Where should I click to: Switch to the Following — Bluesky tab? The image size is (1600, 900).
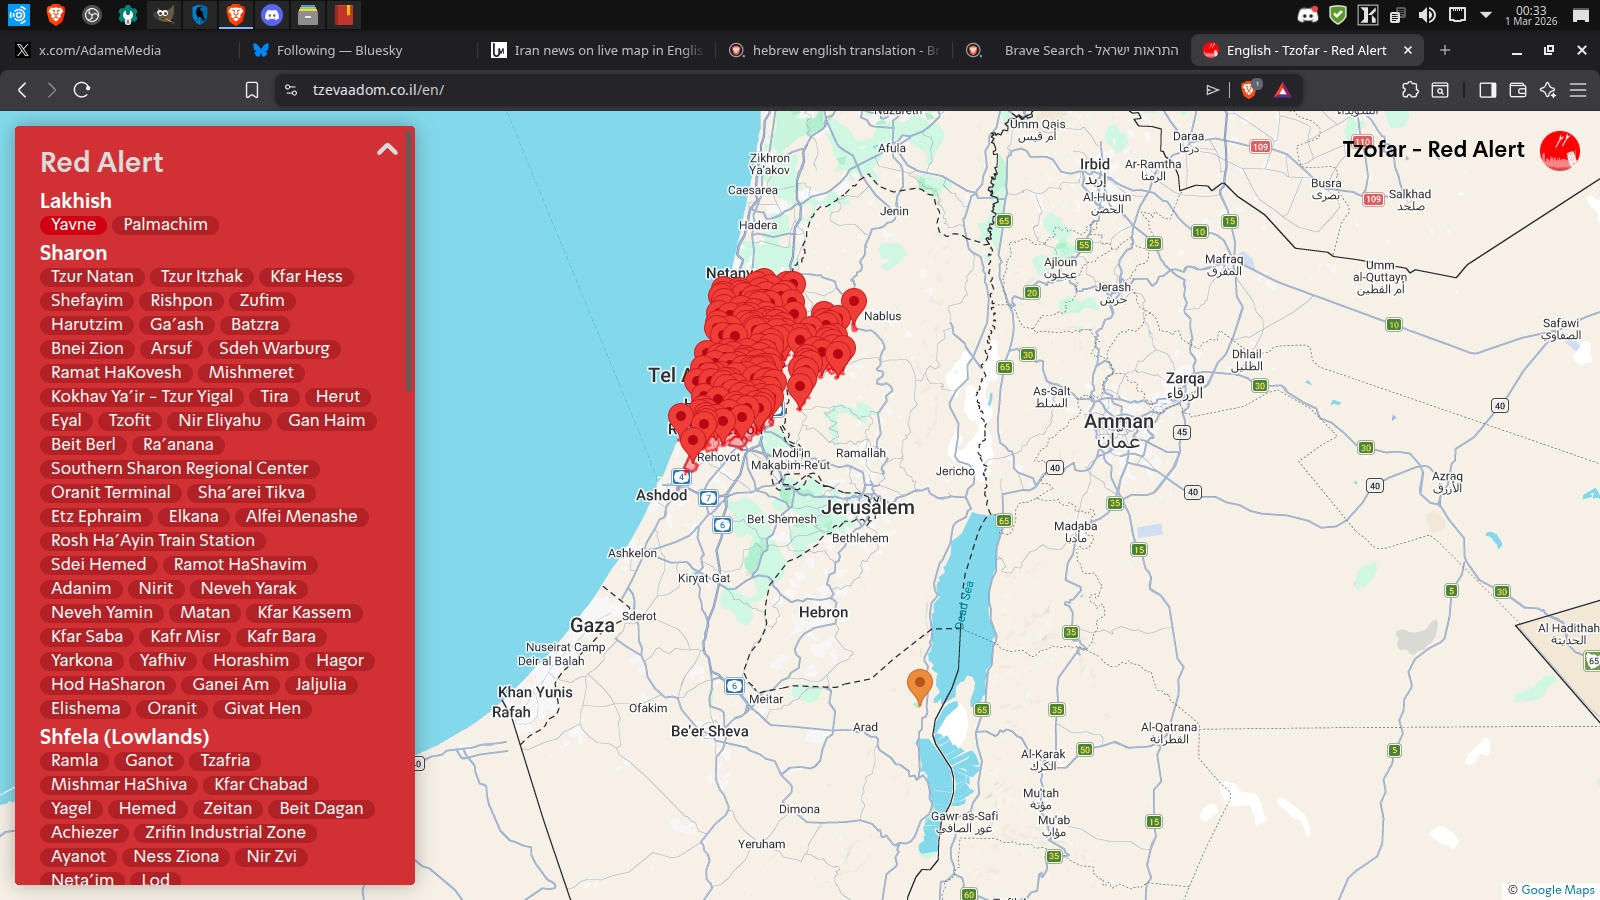pos(339,50)
